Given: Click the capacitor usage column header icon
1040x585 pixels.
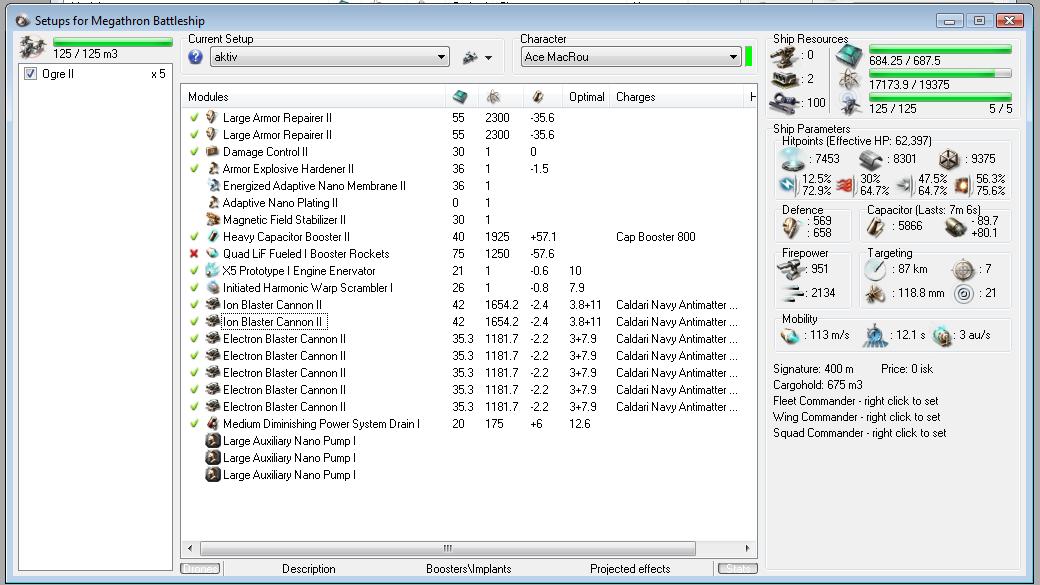Looking at the screenshot, I should 538,97.
